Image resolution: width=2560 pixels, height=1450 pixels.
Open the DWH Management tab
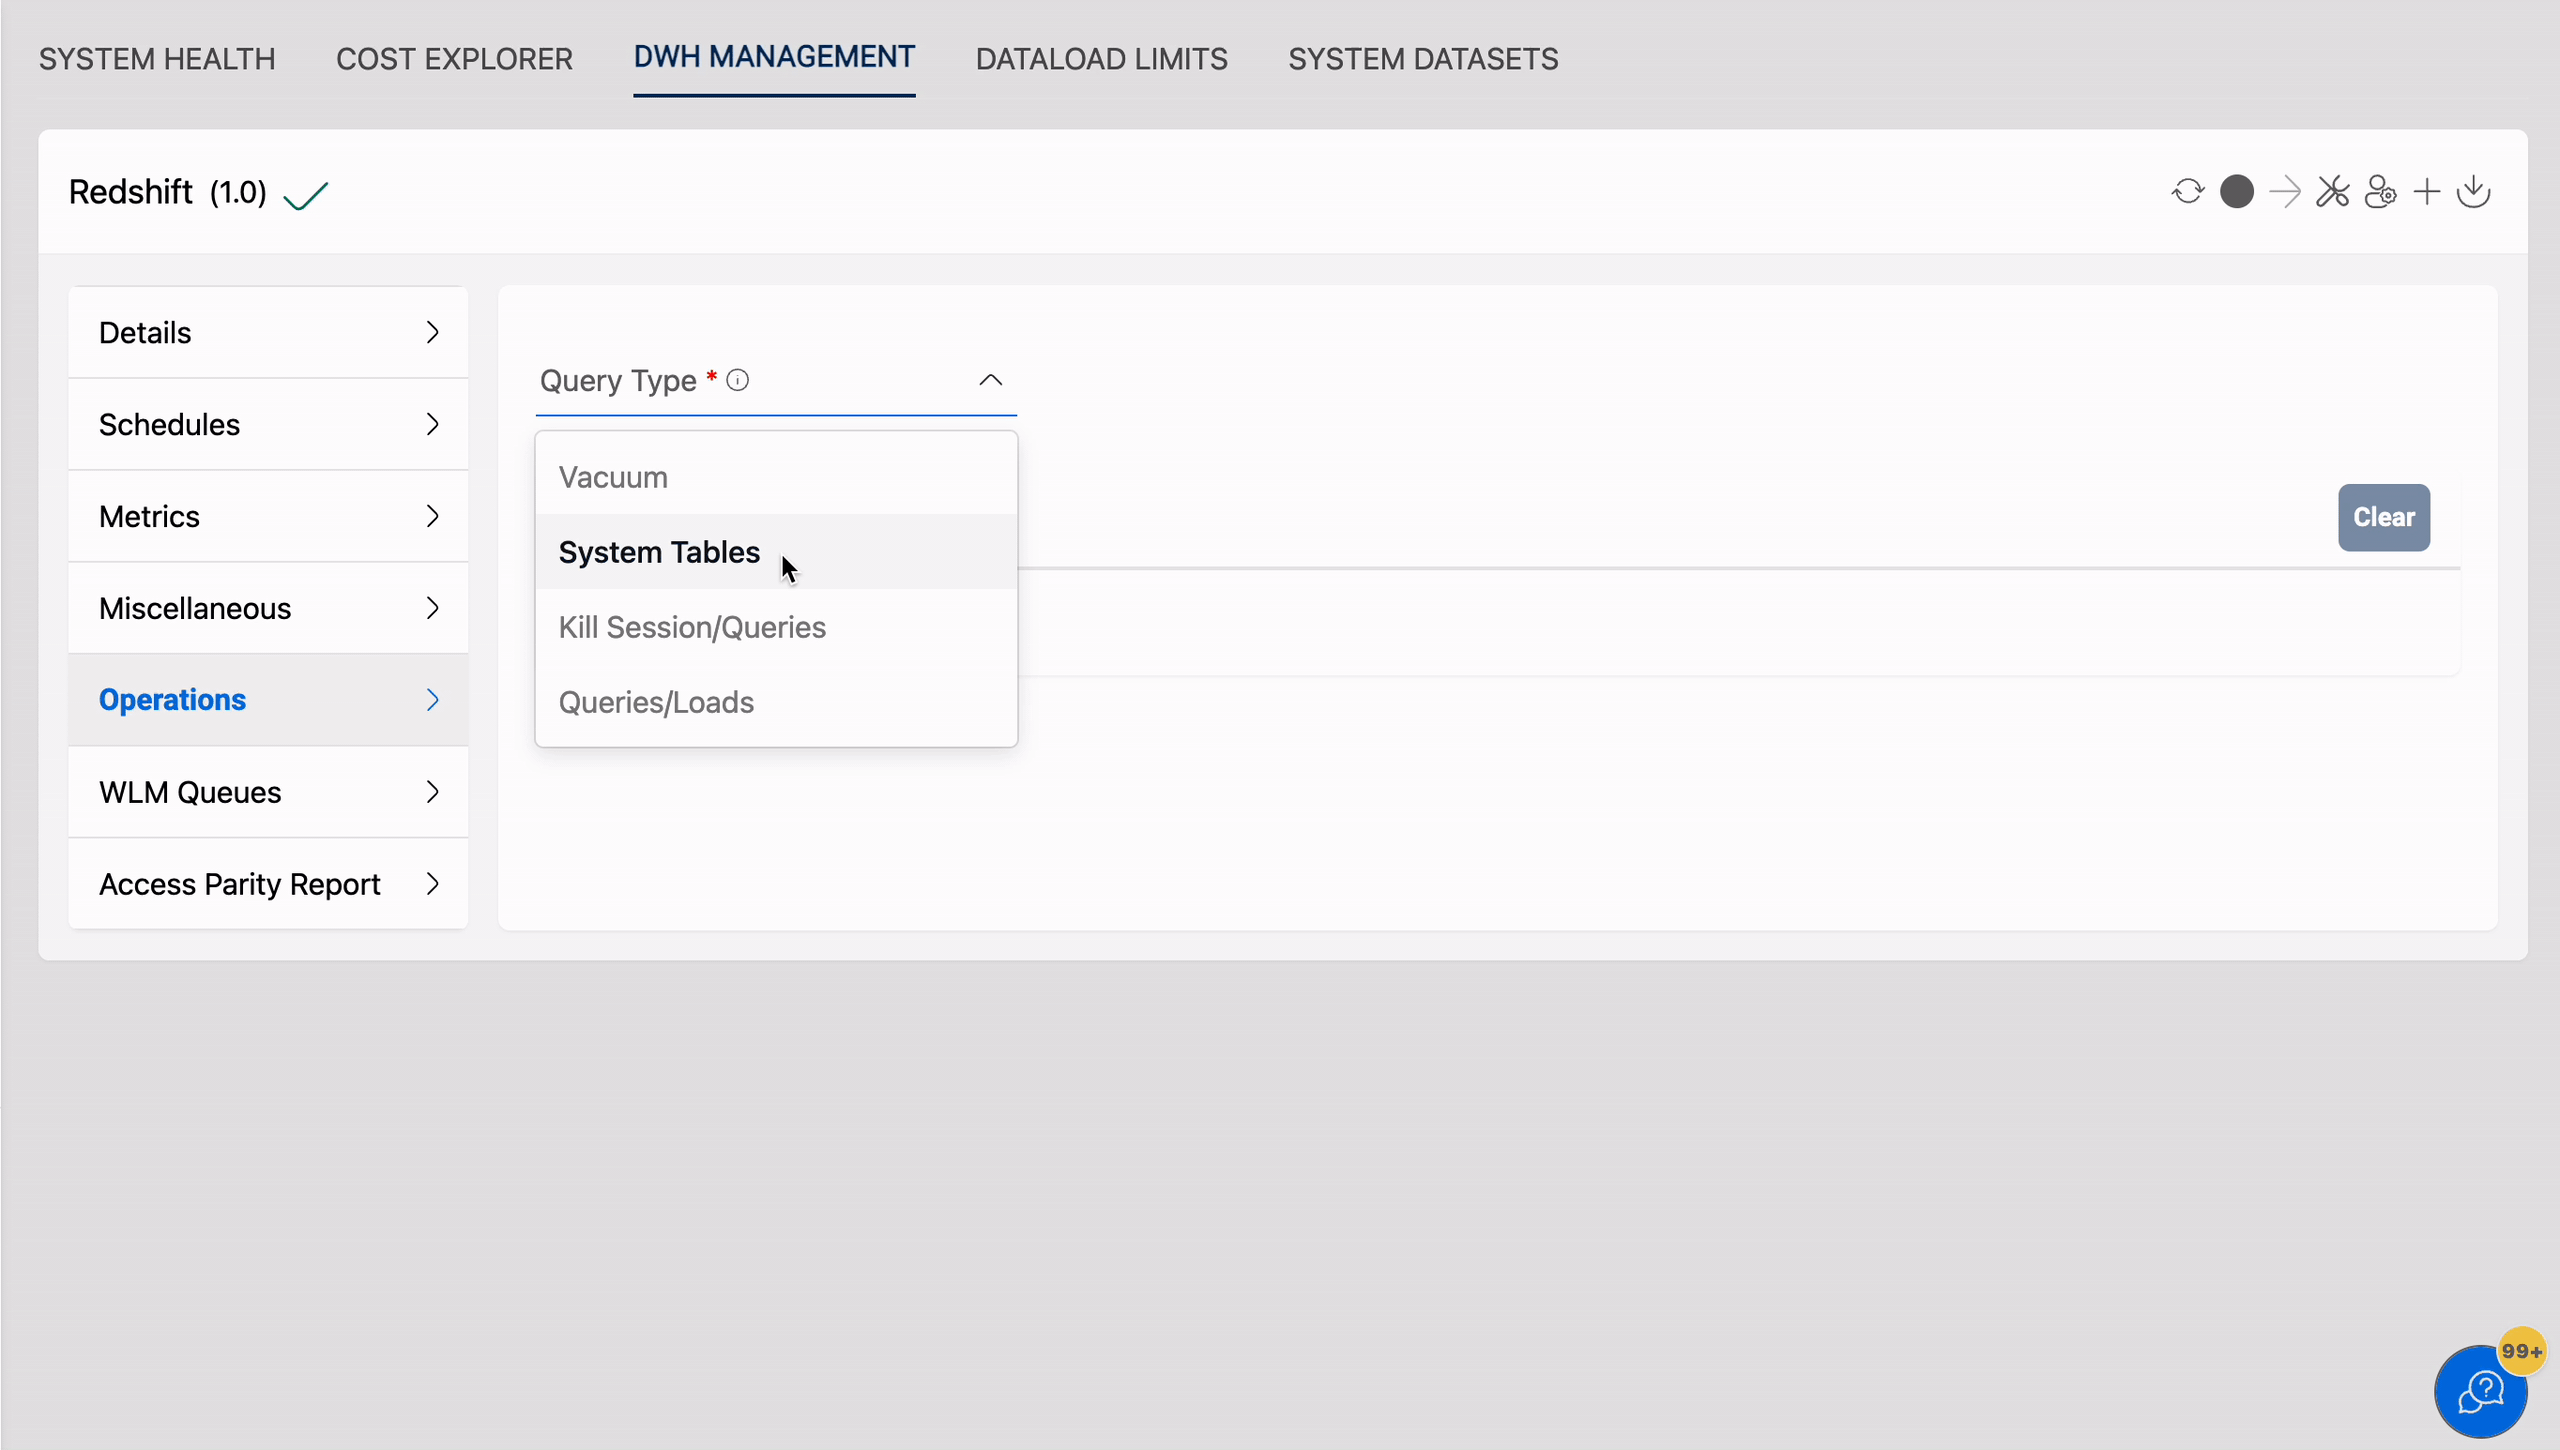(774, 58)
